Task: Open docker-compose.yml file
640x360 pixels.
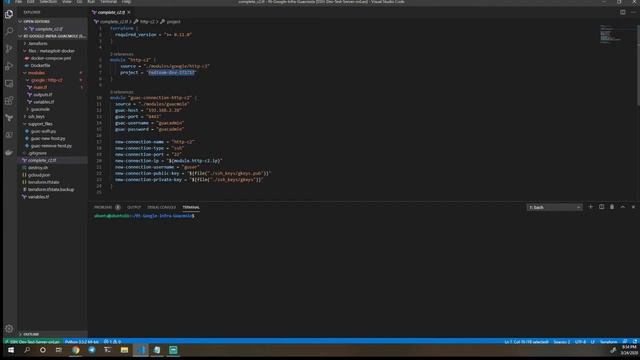Action: (51, 58)
